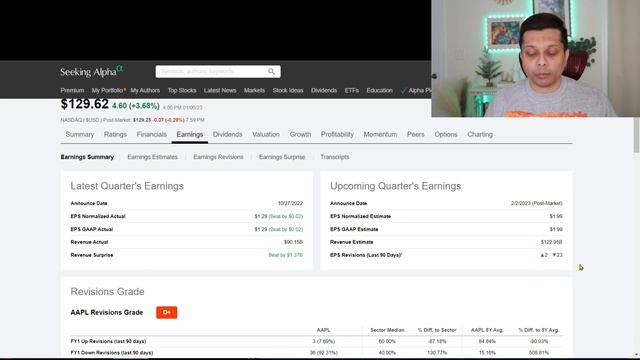
Task: Open ETFs navigation item
Action: (351, 90)
